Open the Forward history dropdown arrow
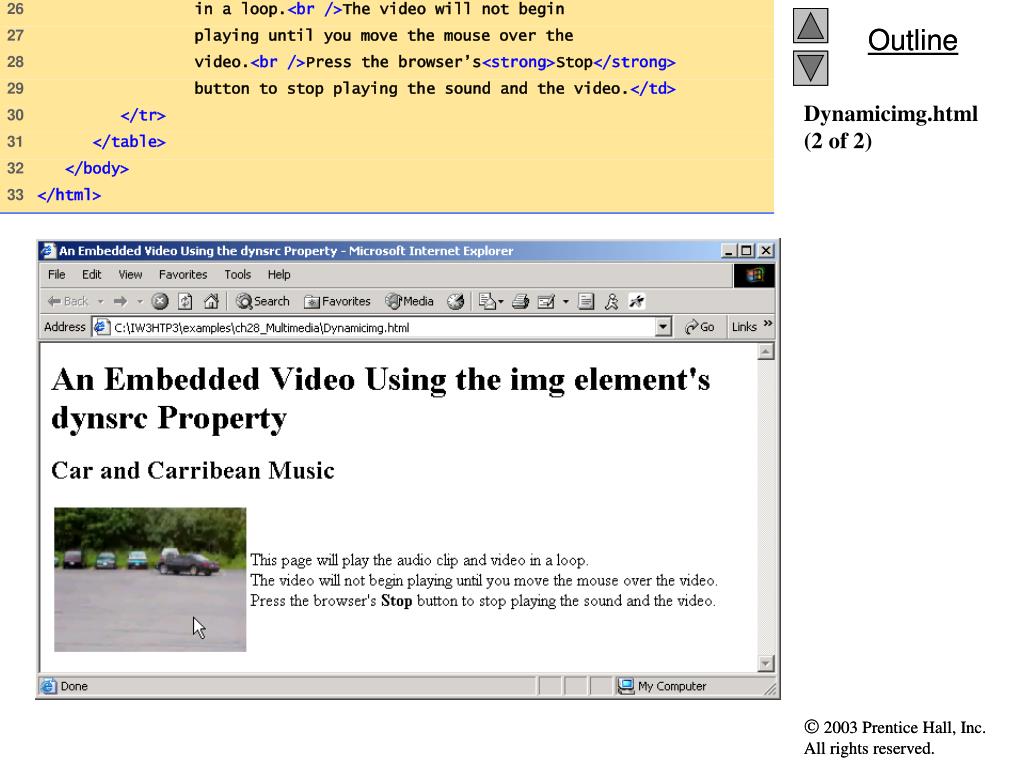Screen dimensions: 1024x768 coord(140,302)
